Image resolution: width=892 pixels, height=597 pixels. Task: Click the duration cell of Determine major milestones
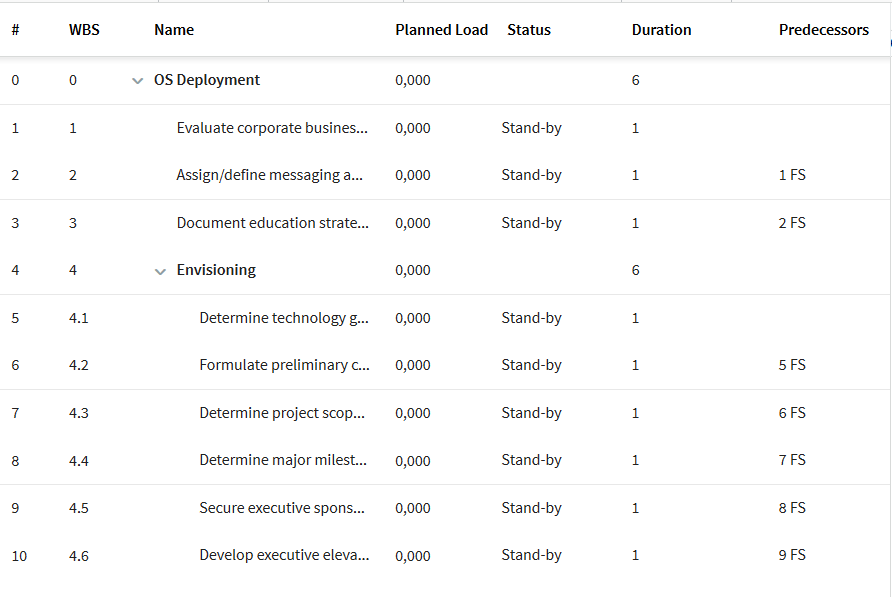635,460
